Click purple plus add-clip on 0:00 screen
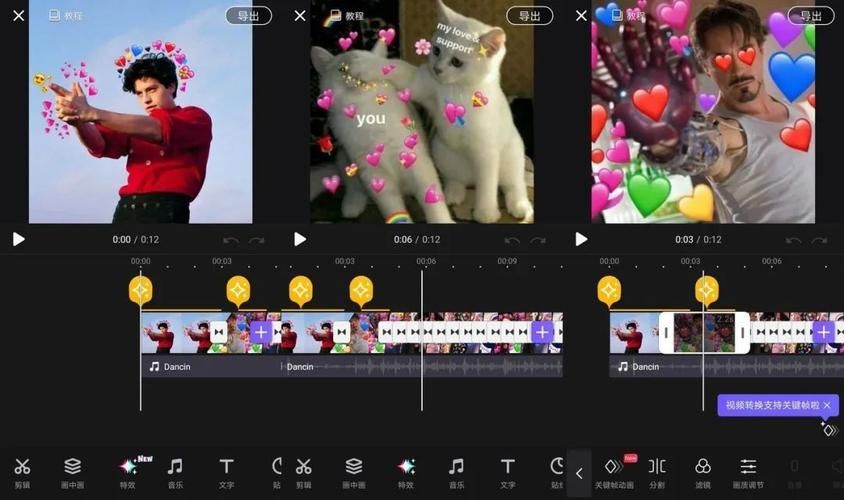 click(261, 333)
